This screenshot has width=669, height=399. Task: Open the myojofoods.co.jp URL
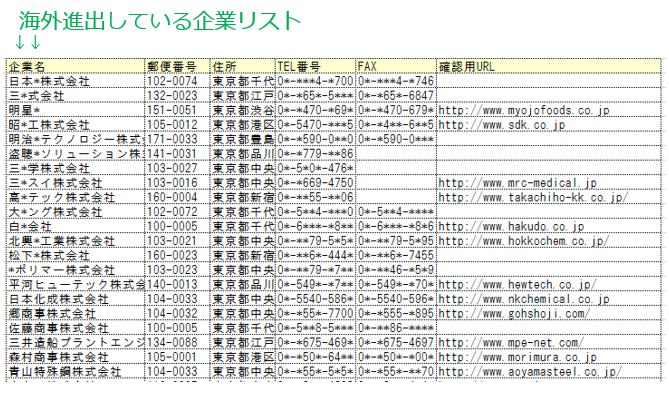(x=524, y=110)
